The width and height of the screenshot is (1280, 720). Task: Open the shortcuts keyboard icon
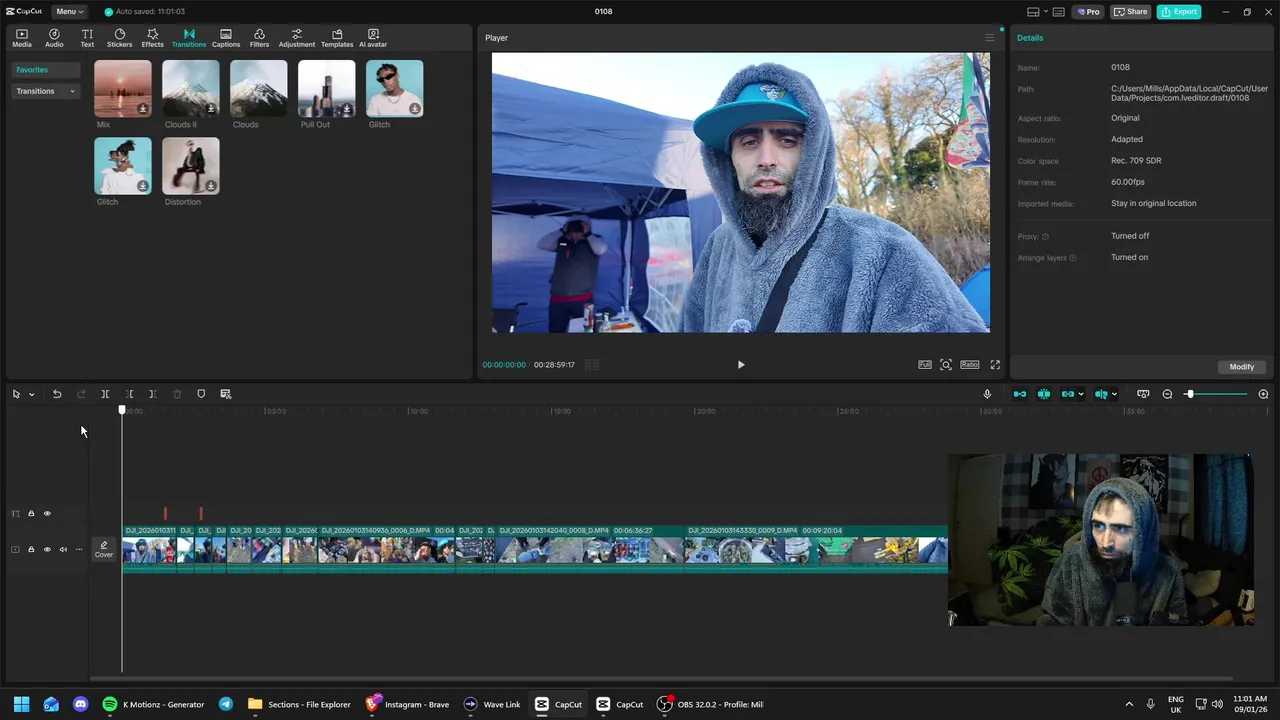pos(1059,12)
